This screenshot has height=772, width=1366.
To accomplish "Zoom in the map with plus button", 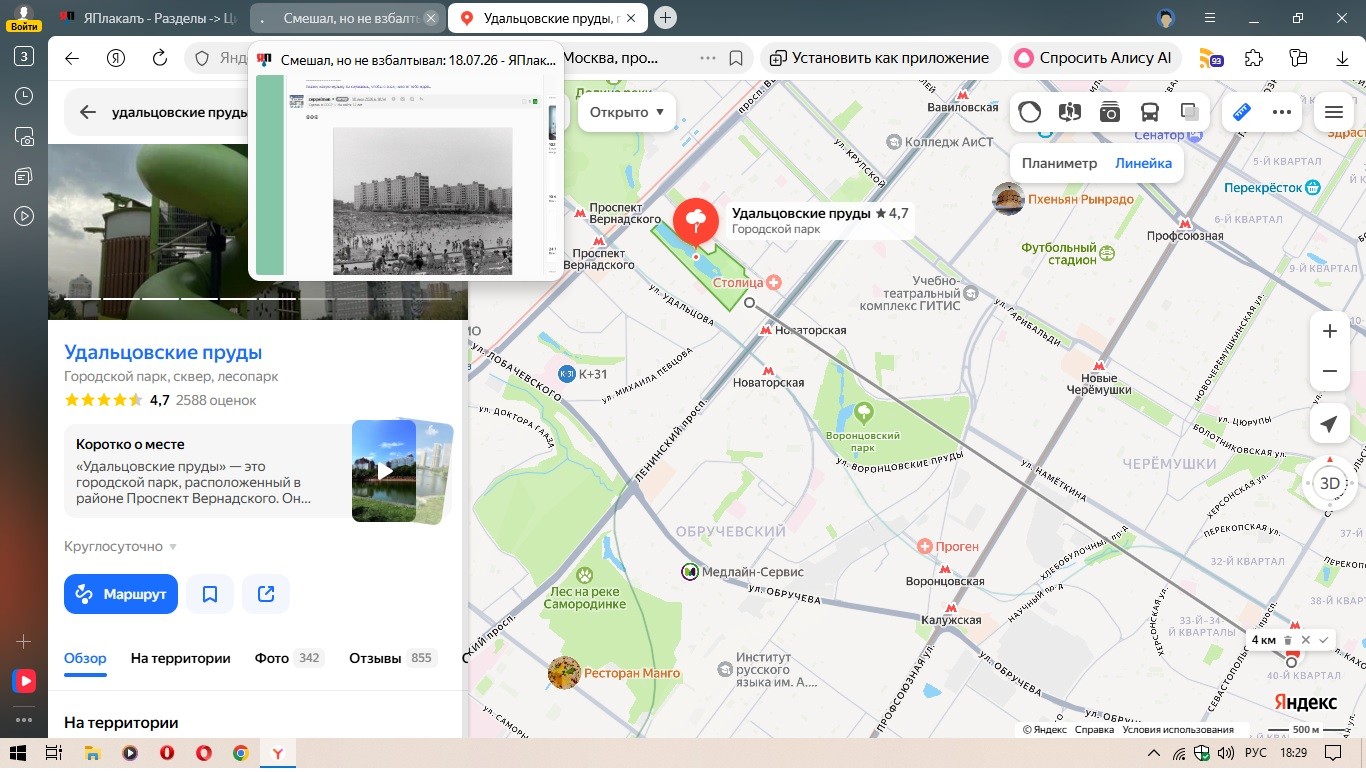I will click(1329, 332).
